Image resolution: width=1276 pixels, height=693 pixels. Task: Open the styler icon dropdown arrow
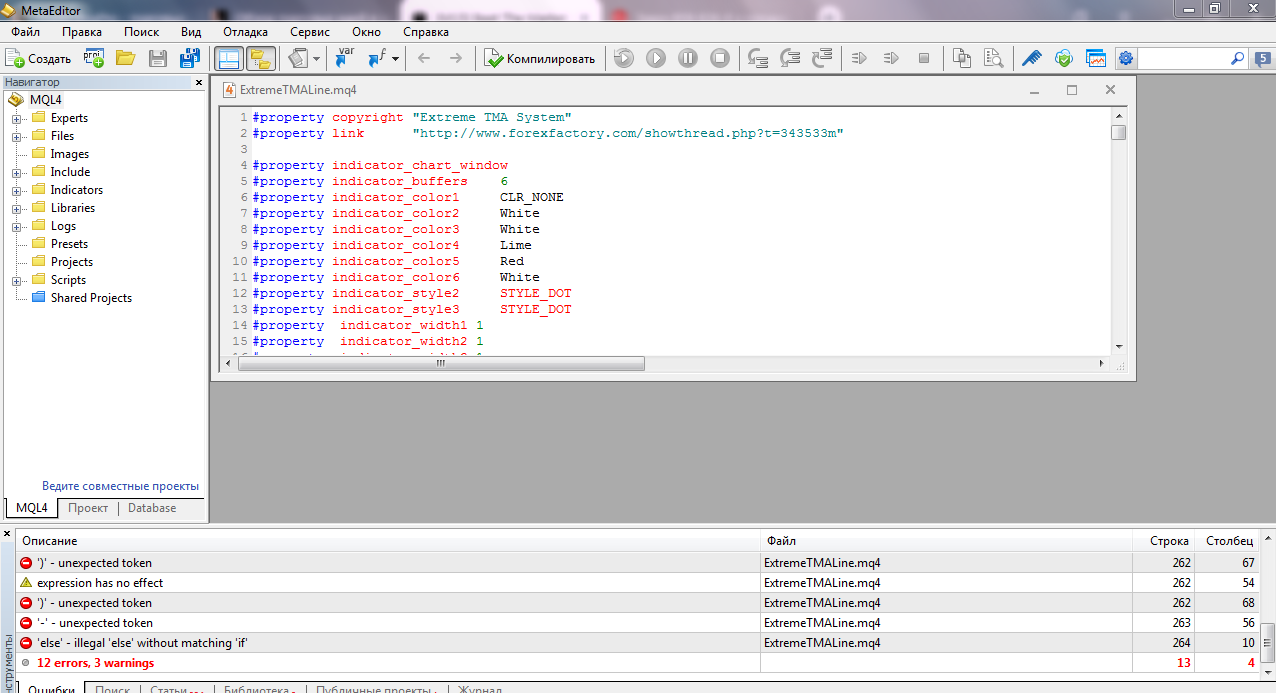click(317, 58)
